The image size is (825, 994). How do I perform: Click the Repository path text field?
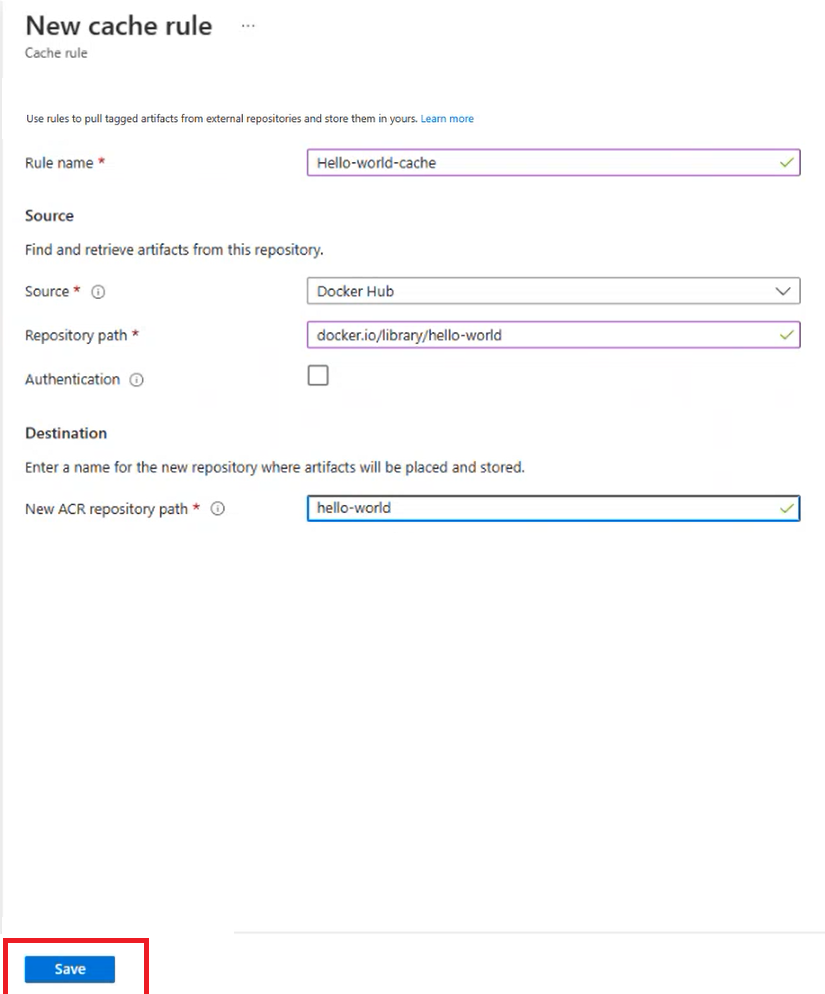pos(540,335)
